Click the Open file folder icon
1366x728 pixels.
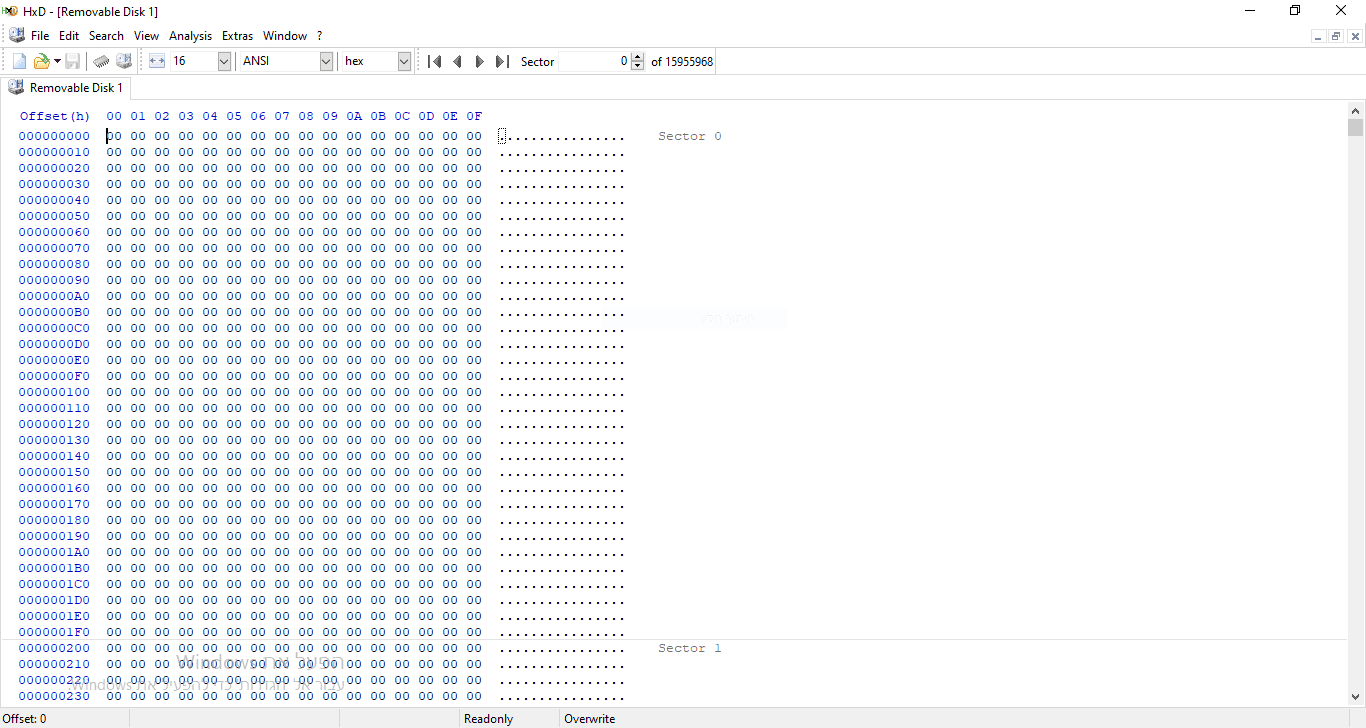click(x=41, y=61)
